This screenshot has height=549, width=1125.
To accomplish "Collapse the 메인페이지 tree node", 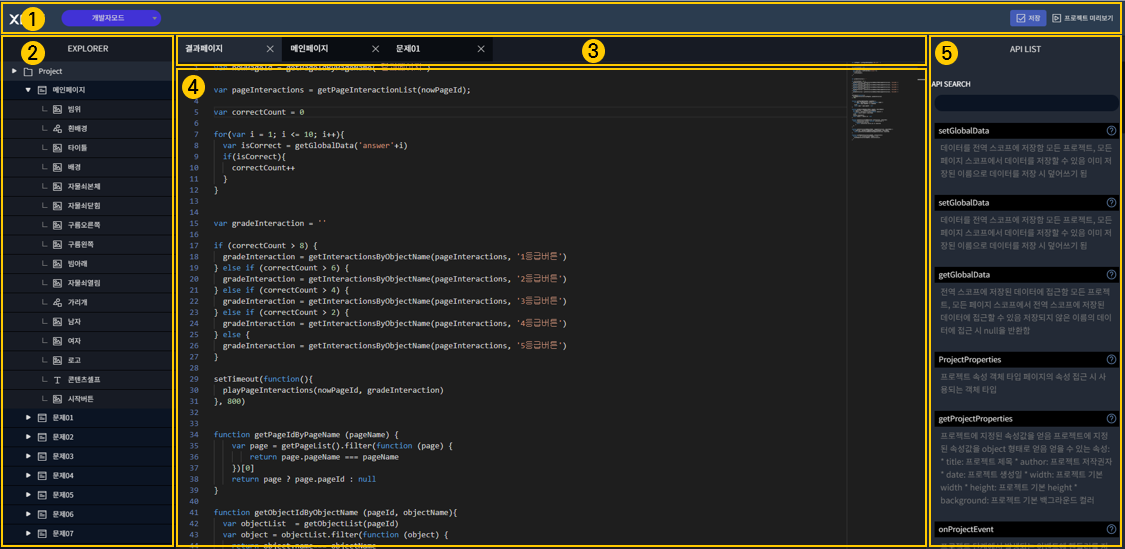I will pos(28,90).
